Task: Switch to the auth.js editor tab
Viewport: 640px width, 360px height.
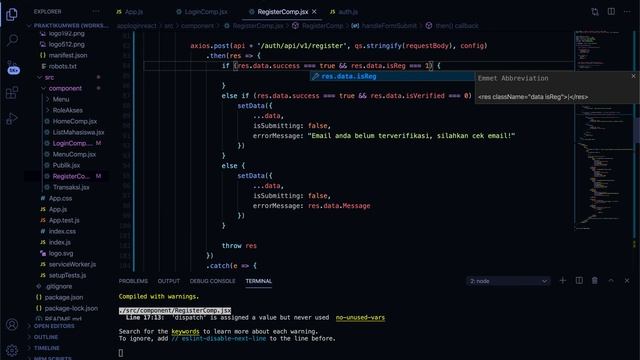Action: pyautogui.click(x=344, y=12)
